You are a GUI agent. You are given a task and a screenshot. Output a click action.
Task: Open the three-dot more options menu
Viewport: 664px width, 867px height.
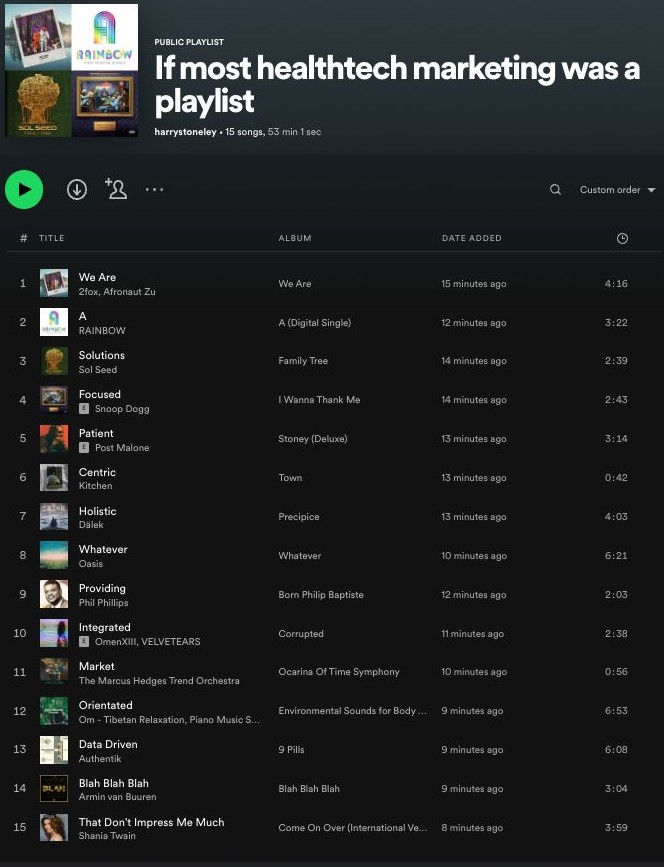click(x=154, y=189)
